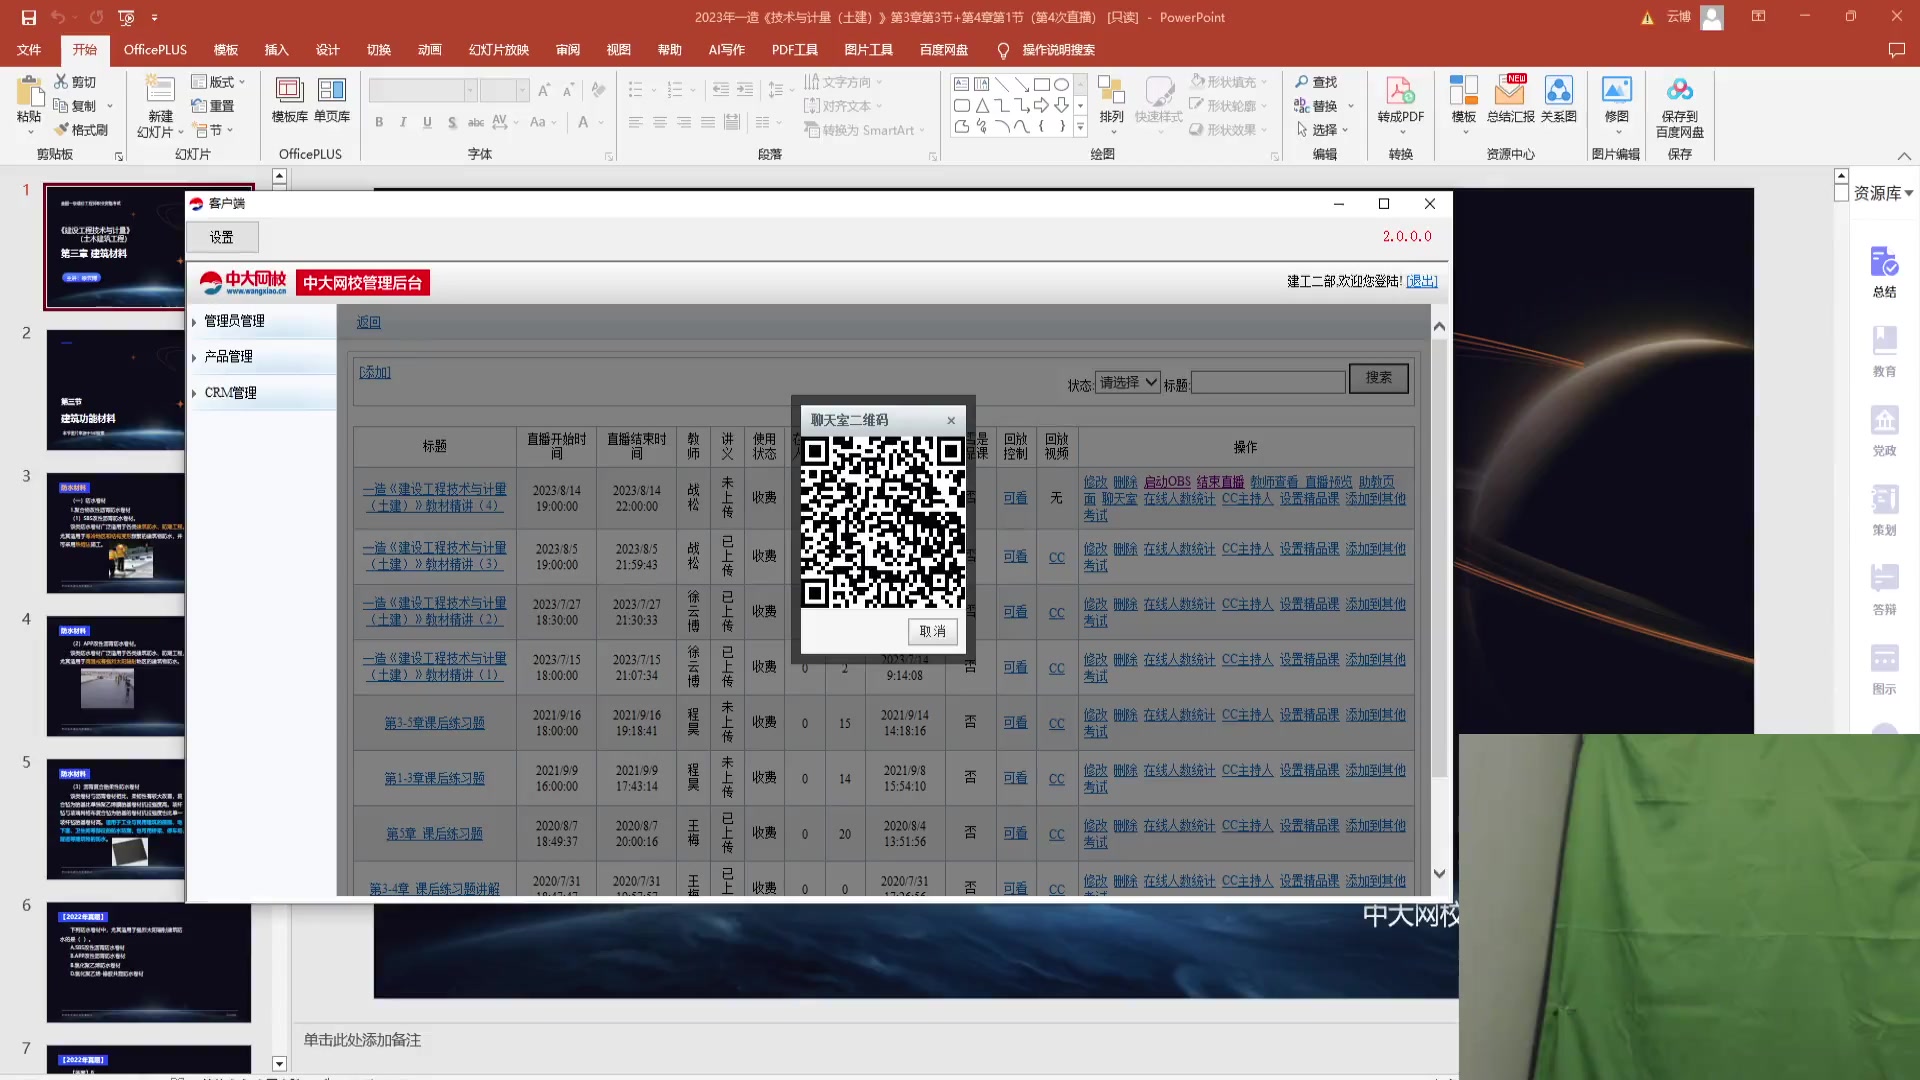Click the Cancel (取消) button in QR dialog

[932, 632]
